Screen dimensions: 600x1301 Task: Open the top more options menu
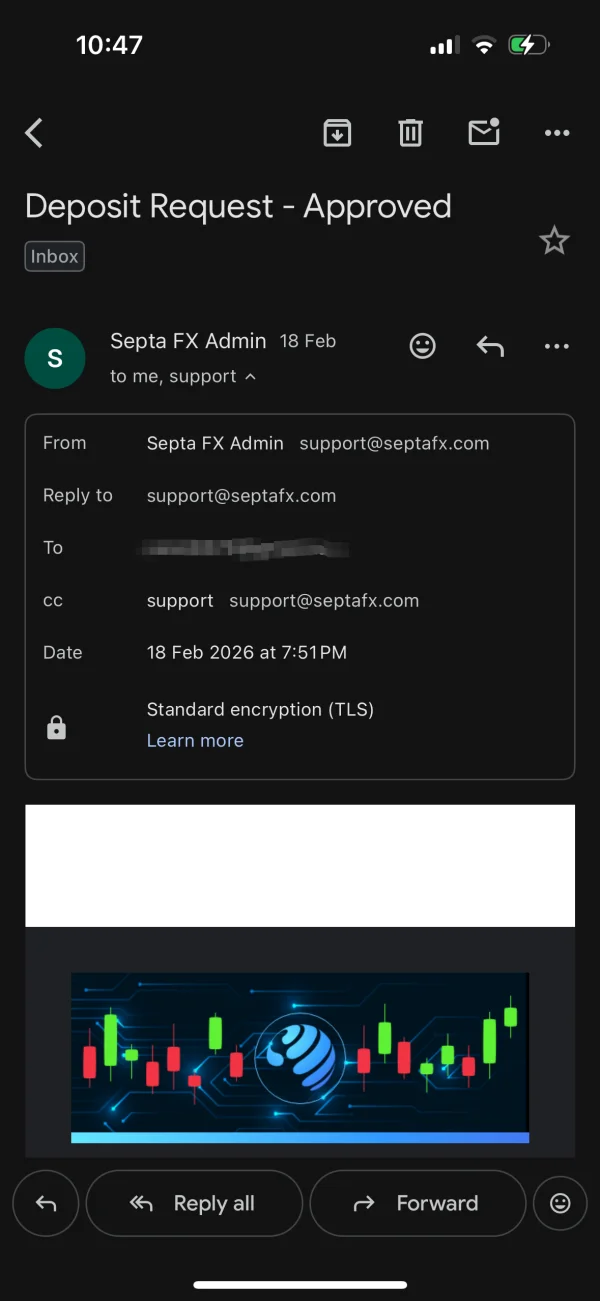pos(556,133)
